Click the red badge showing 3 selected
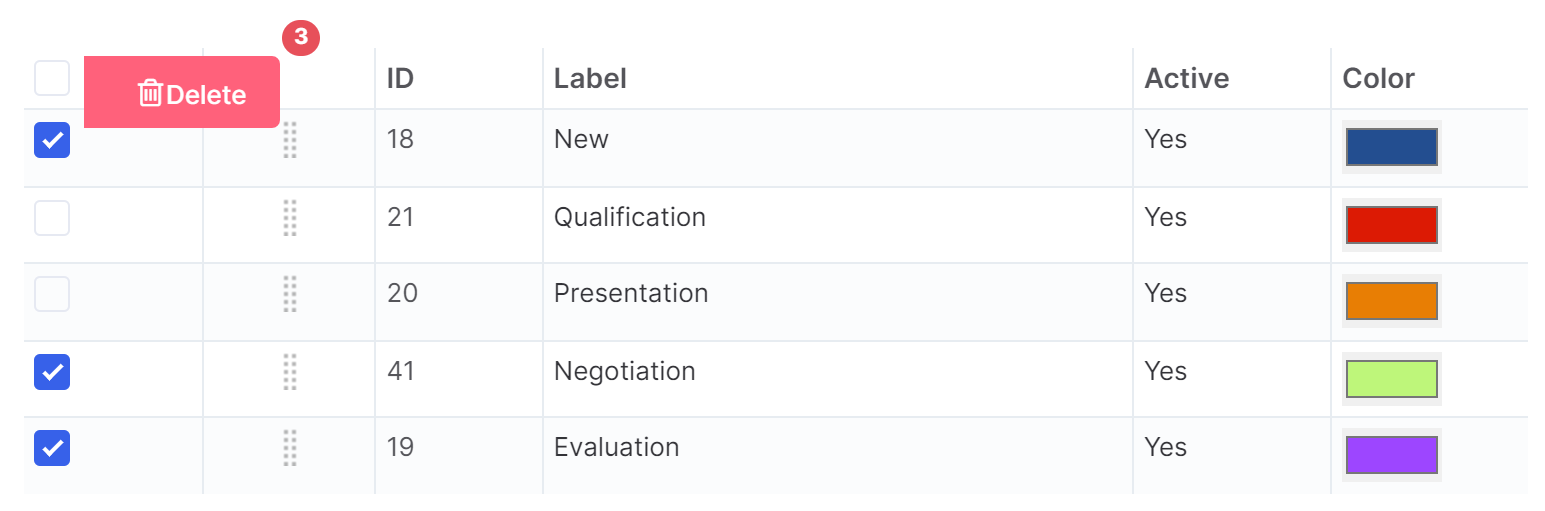1545x511 pixels. pyautogui.click(x=301, y=38)
